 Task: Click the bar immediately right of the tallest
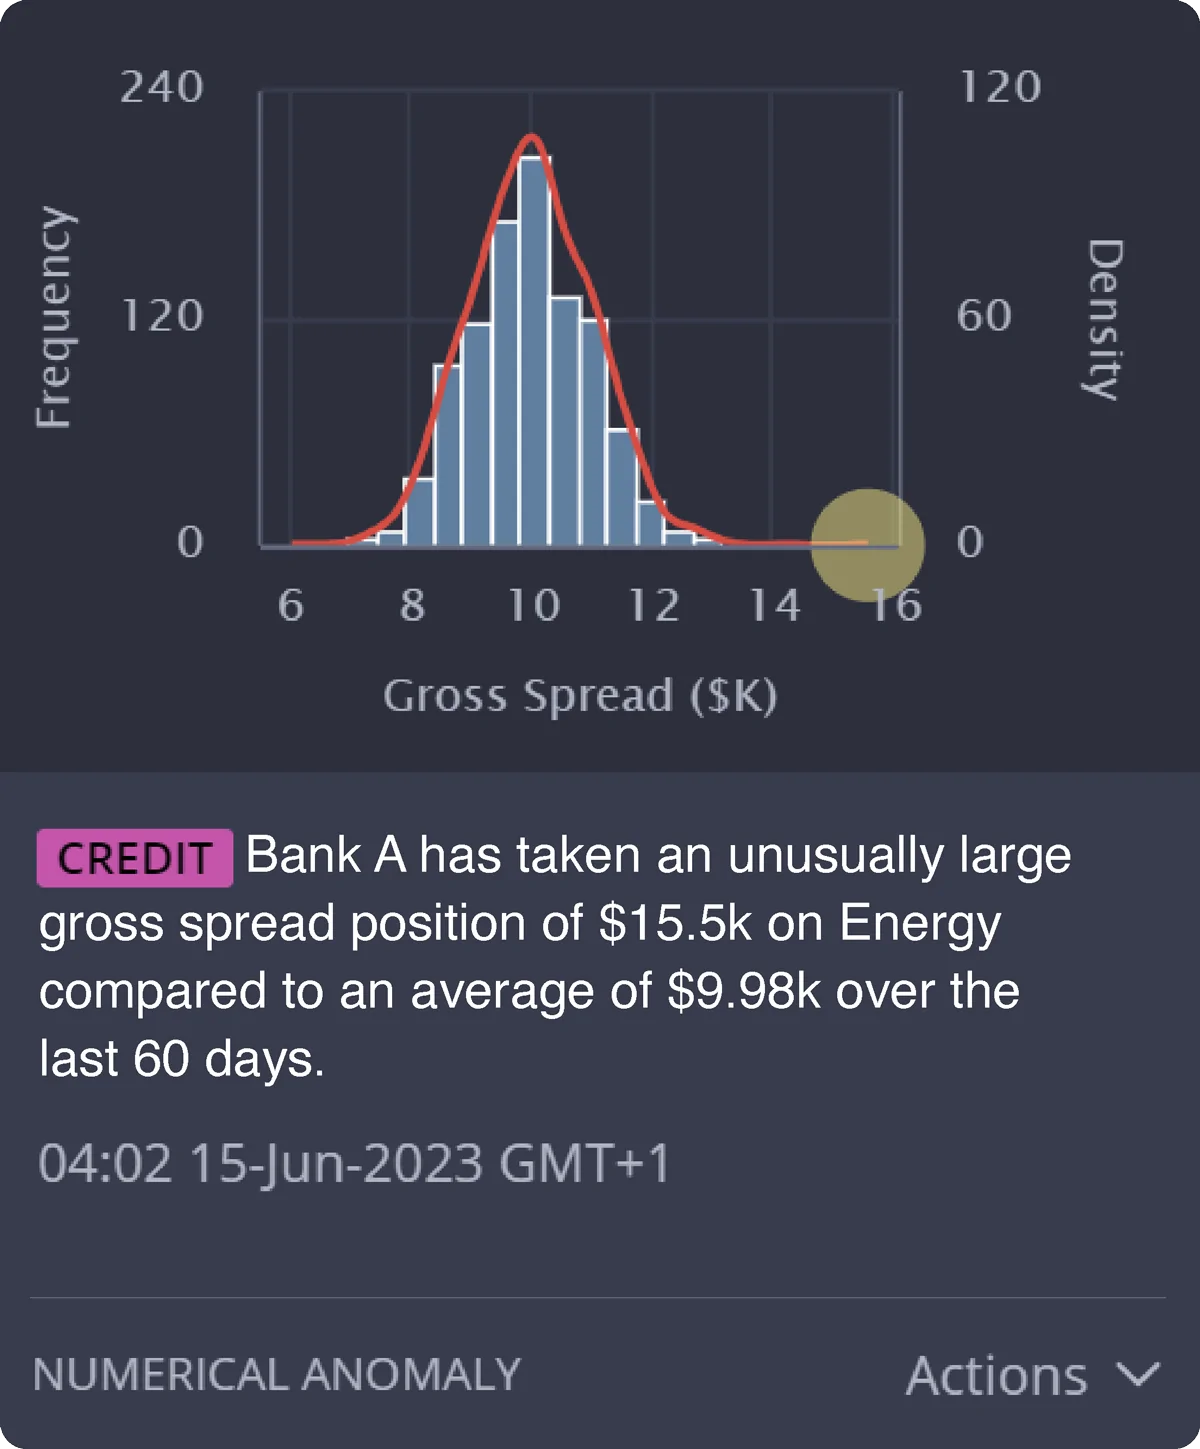tap(565, 420)
